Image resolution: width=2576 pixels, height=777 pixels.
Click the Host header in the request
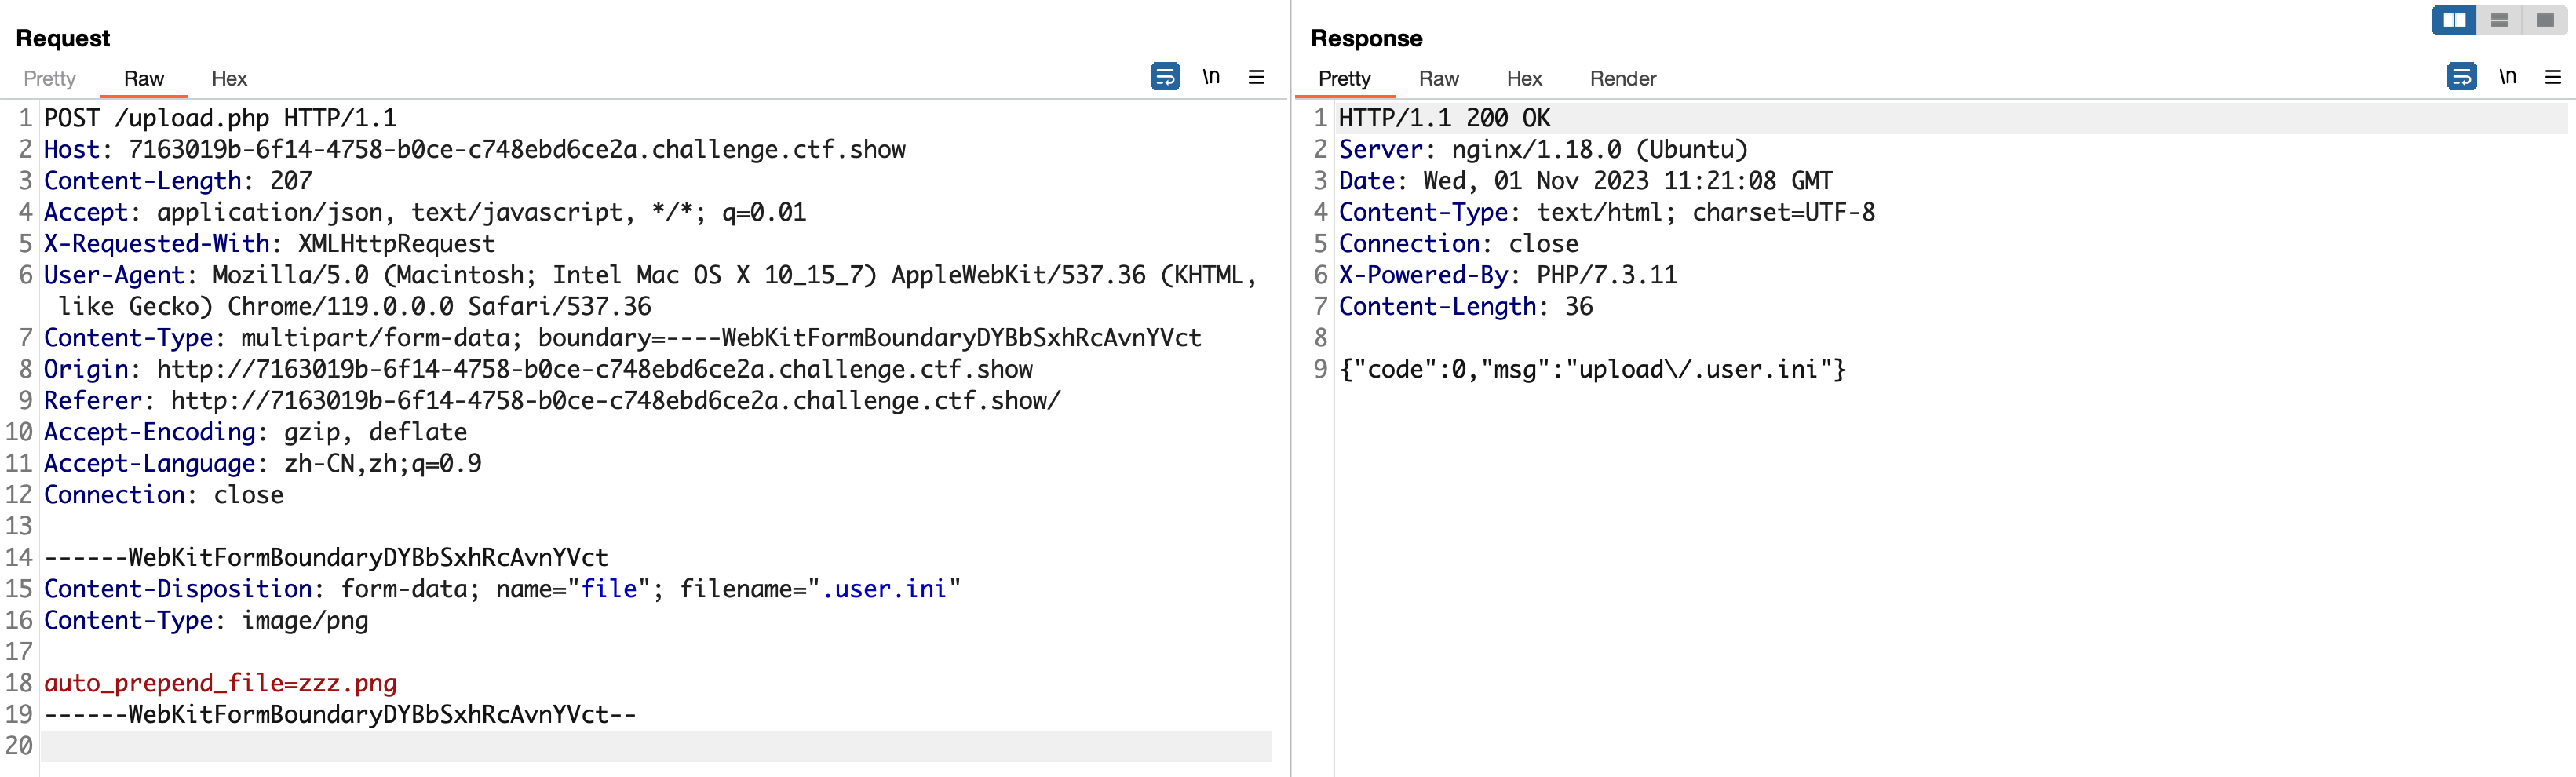(475, 150)
